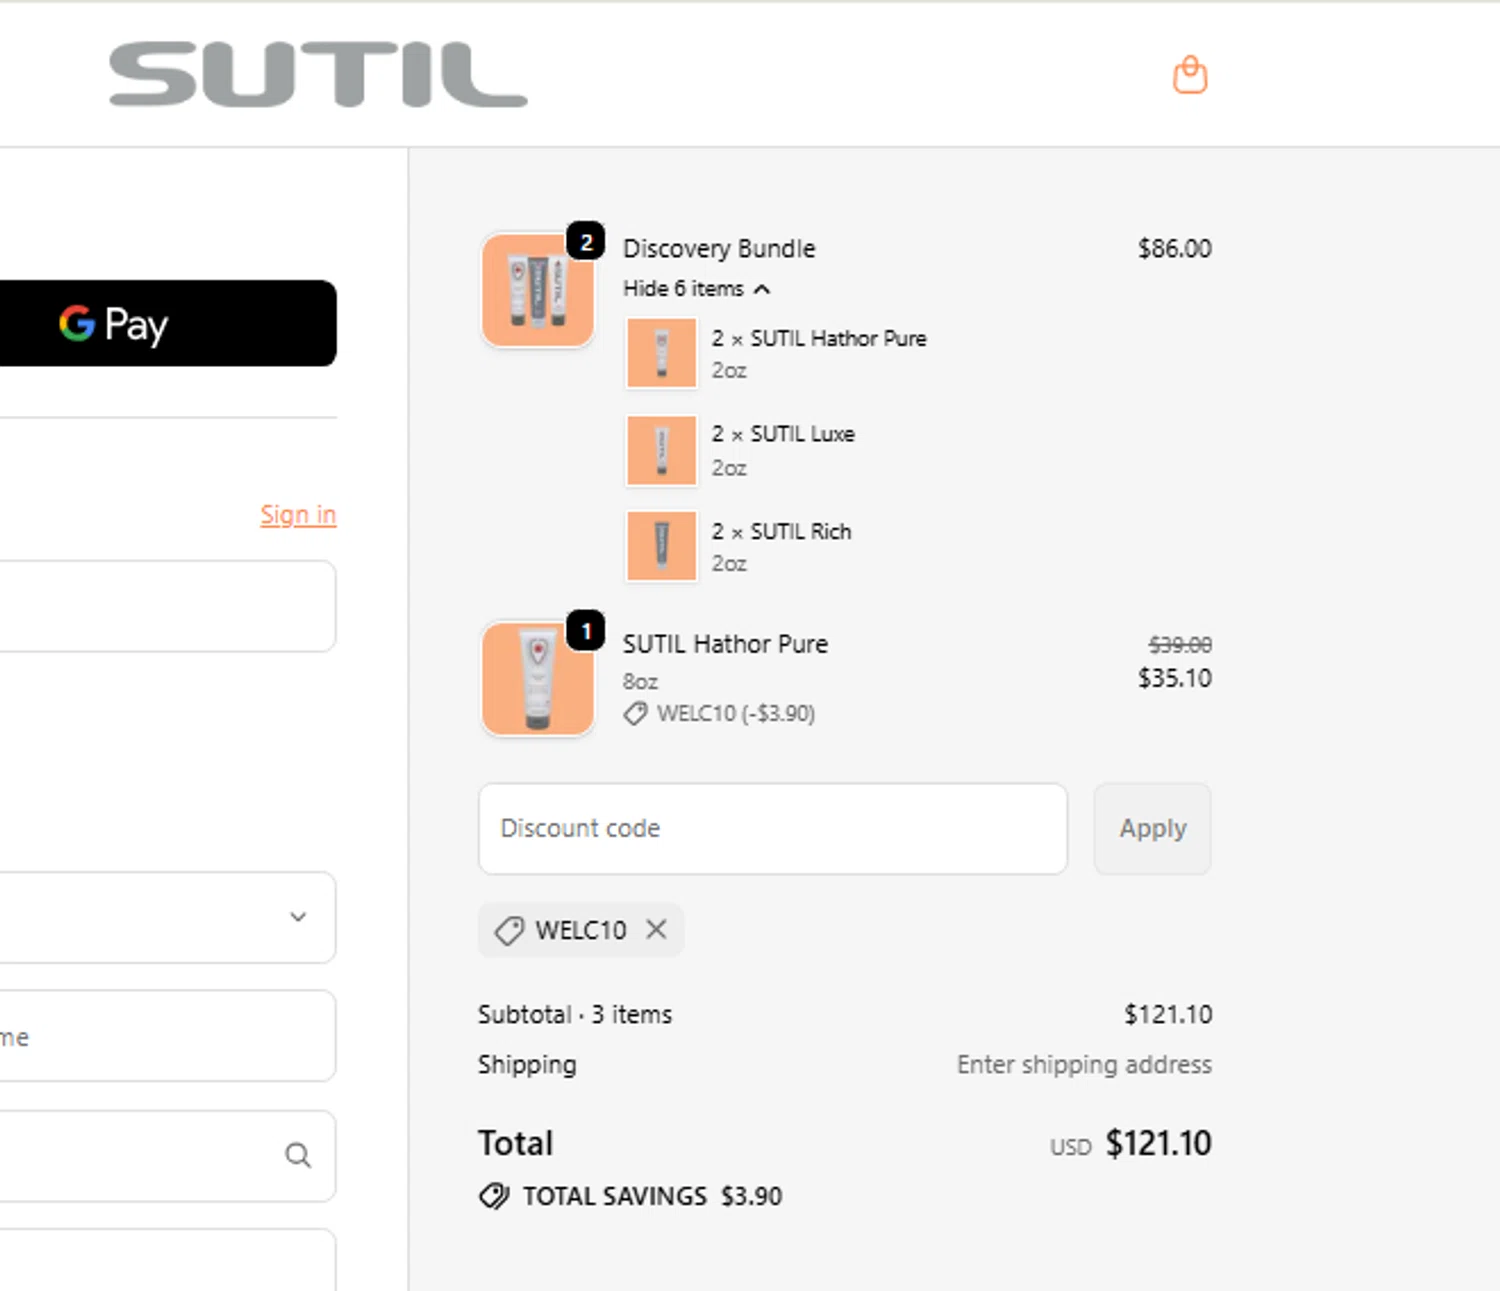
Task: Click the Discovery Bundle product thumbnail
Action: [538, 290]
